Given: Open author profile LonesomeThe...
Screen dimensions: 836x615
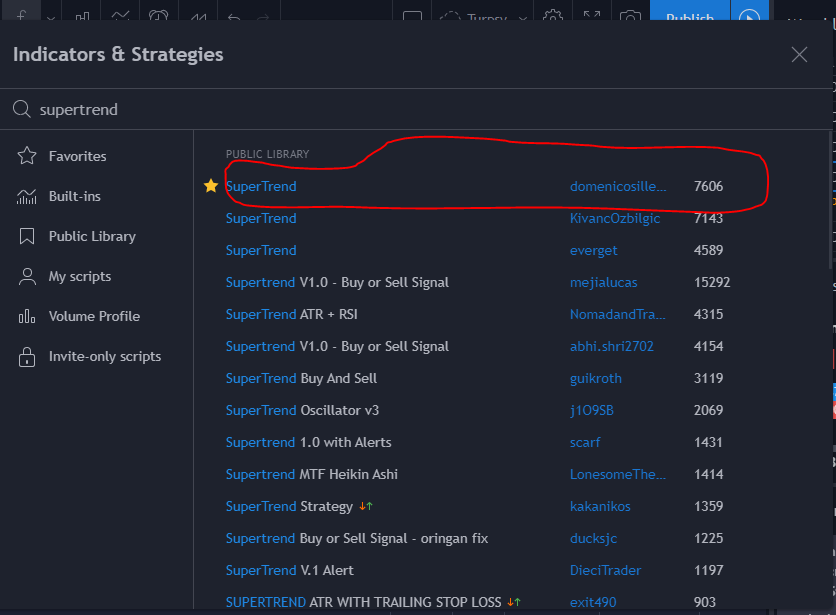Looking at the screenshot, I should [617, 474].
